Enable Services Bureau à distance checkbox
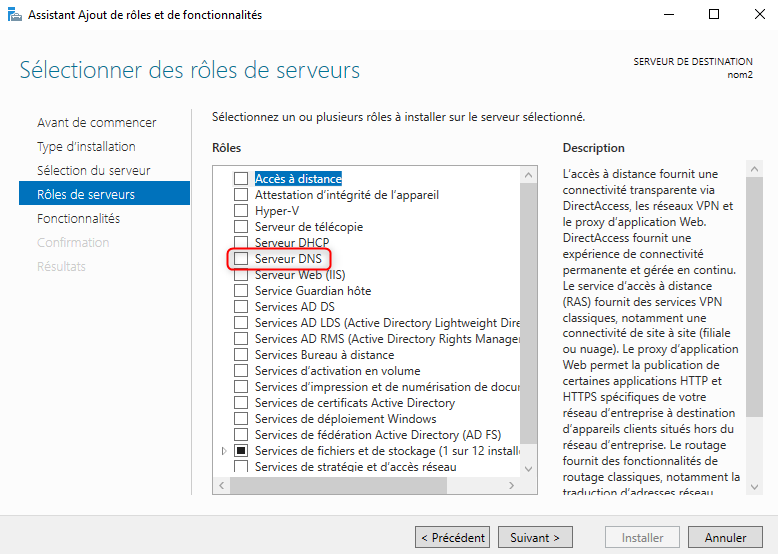The width and height of the screenshot is (778, 554). pos(241,355)
